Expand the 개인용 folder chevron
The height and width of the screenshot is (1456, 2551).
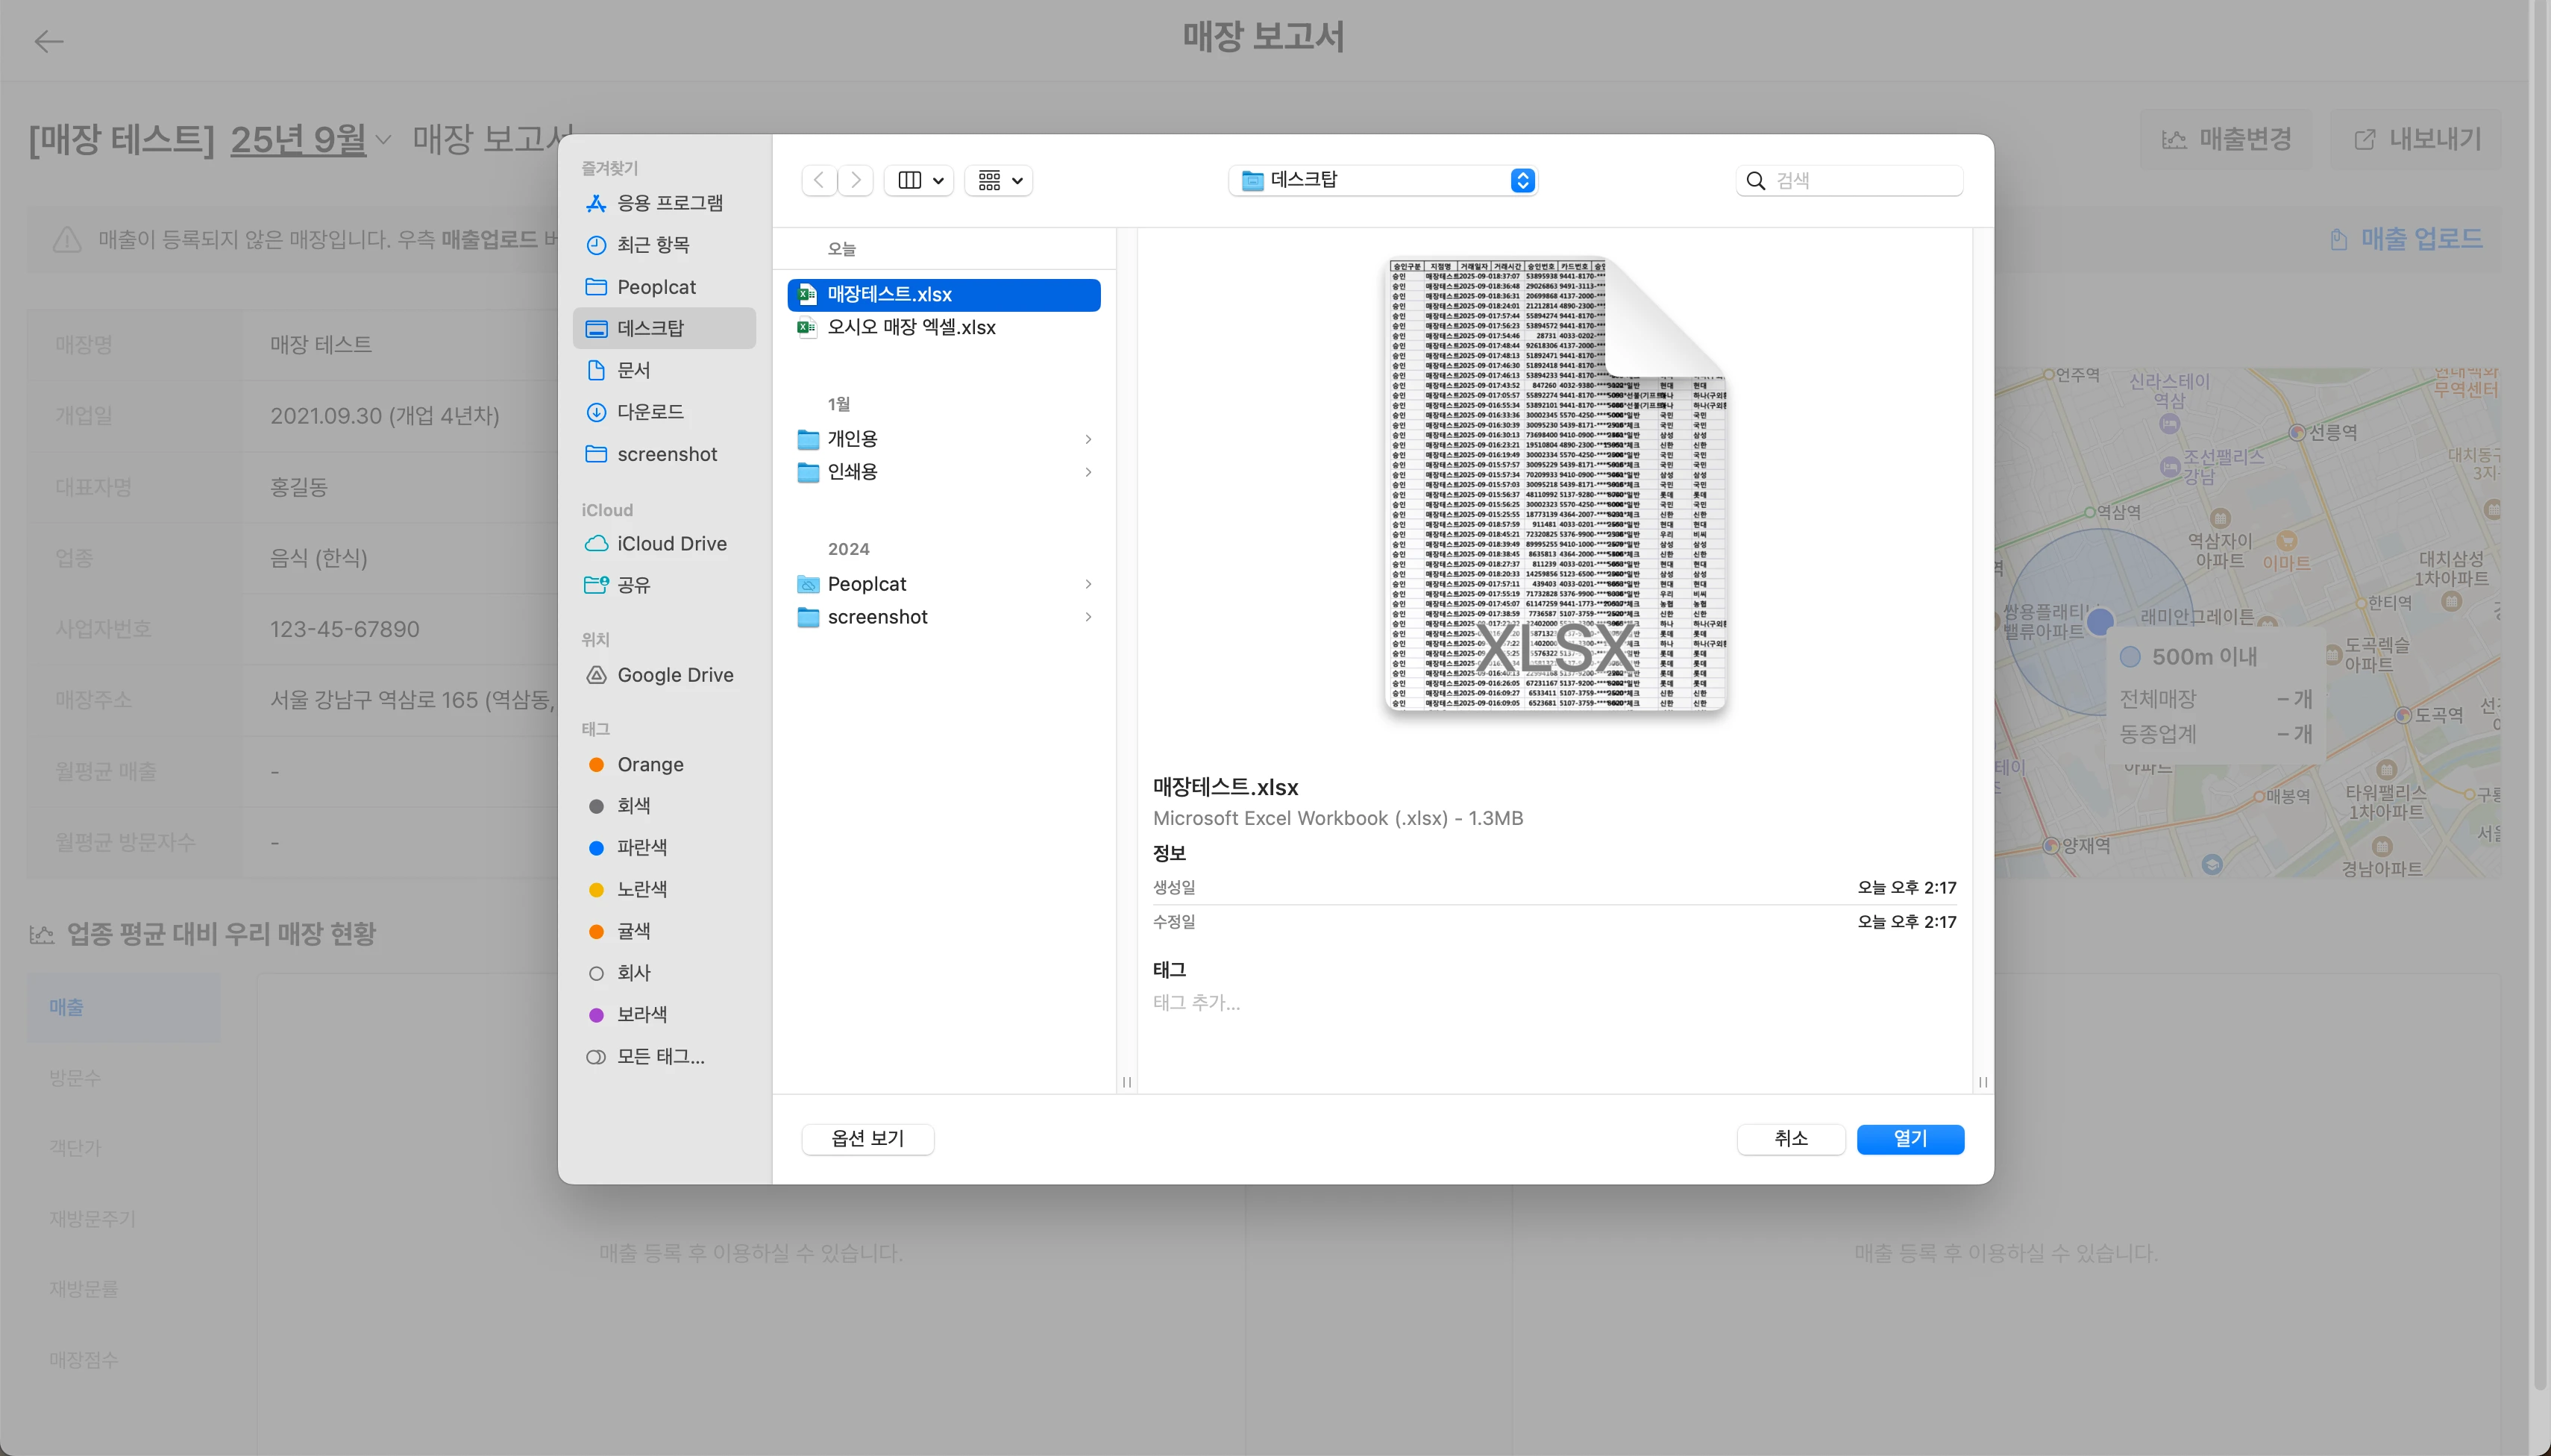coord(1088,439)
